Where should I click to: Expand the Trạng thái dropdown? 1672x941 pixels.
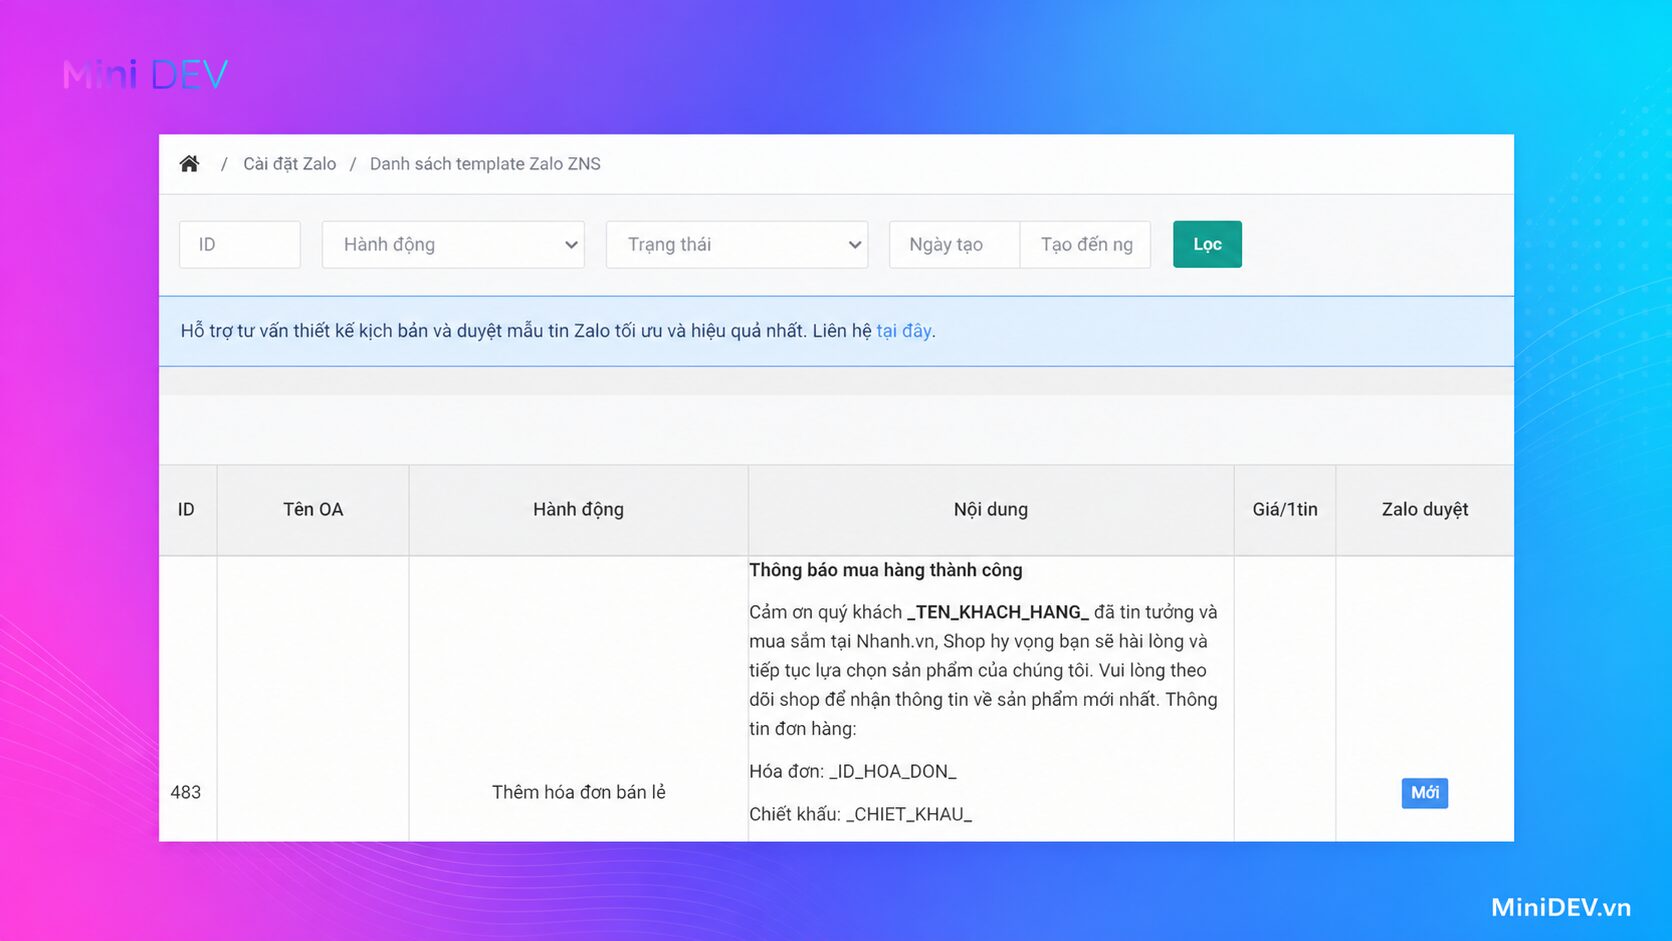pos(737,244)
